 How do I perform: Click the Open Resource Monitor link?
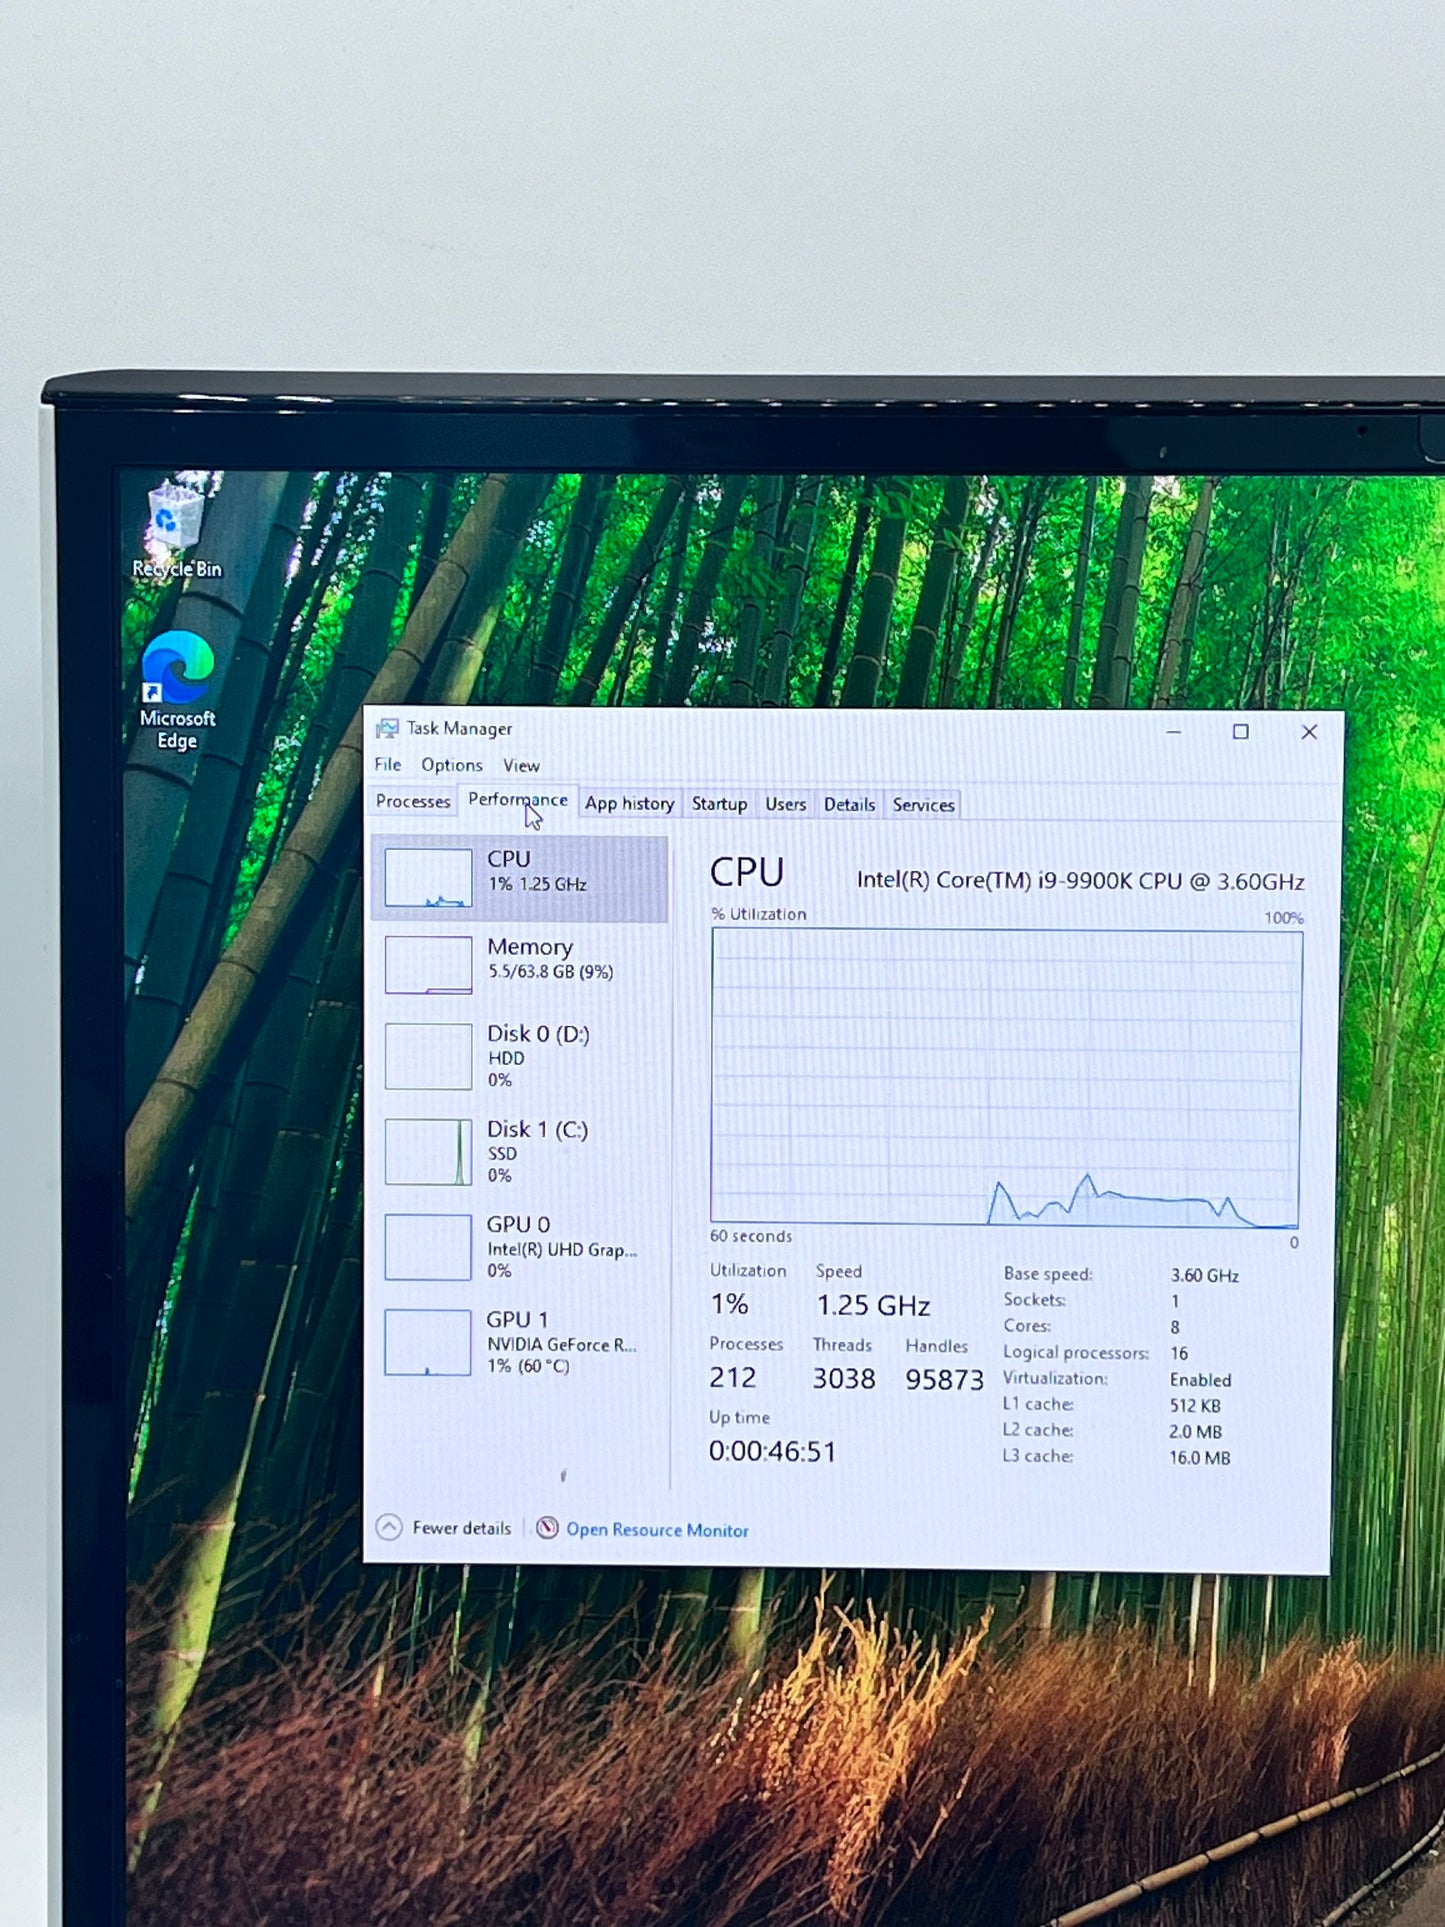coord(657,1530)
